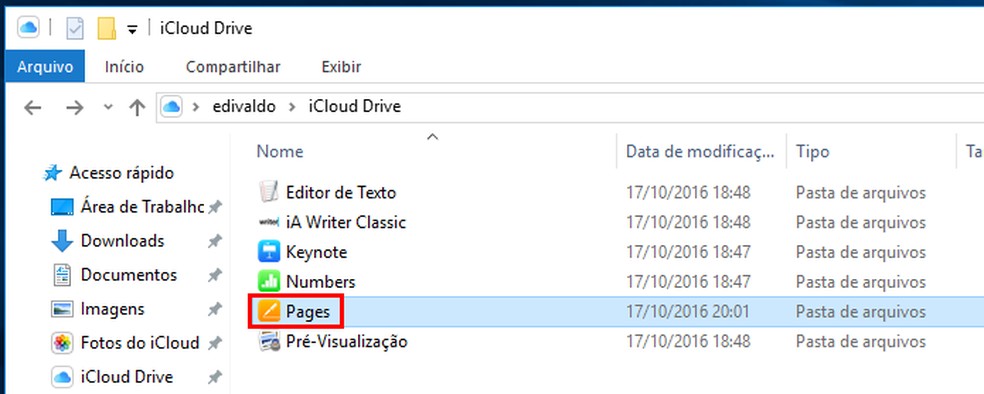This screenshot has height=394, width=984.
Task: Select the Editor de Texto folder
Action: point(341,192)
